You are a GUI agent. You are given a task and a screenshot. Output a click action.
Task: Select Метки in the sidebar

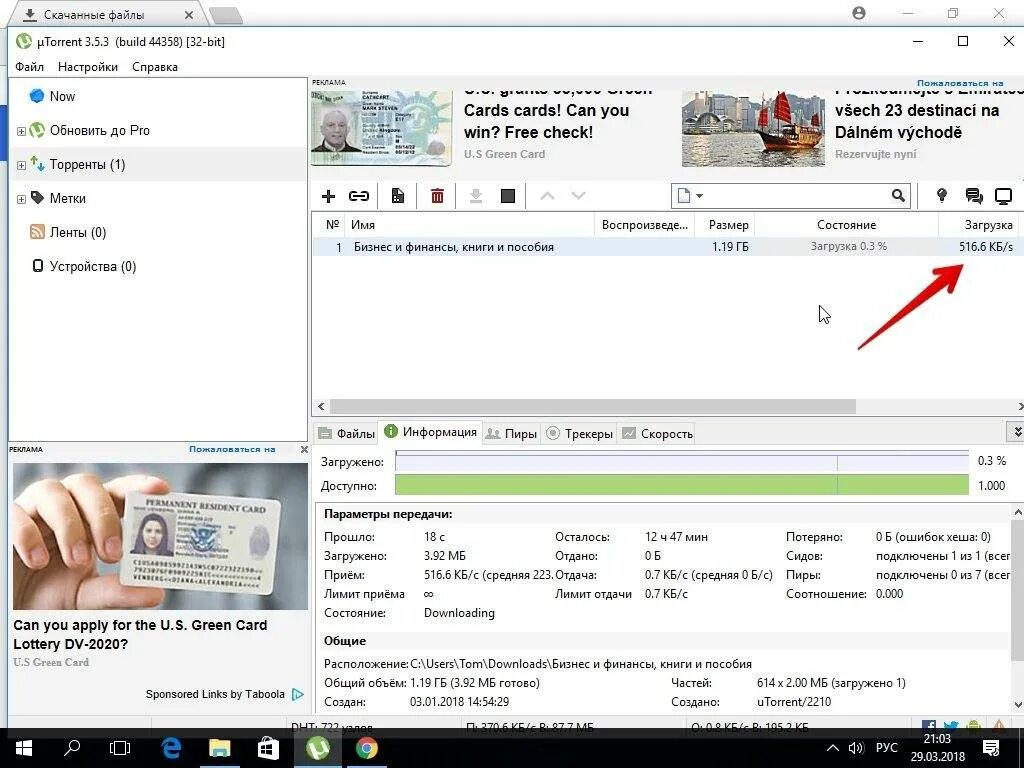68,199
